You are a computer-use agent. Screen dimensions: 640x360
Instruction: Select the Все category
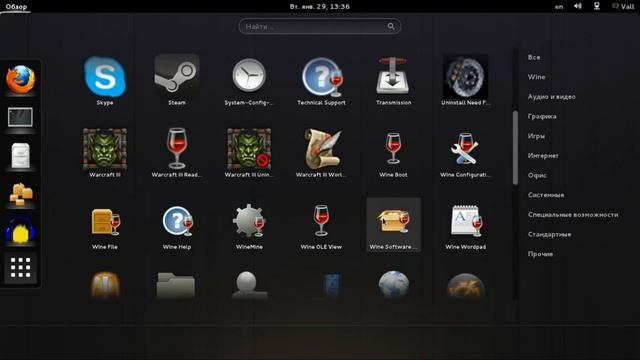(534, 57)
